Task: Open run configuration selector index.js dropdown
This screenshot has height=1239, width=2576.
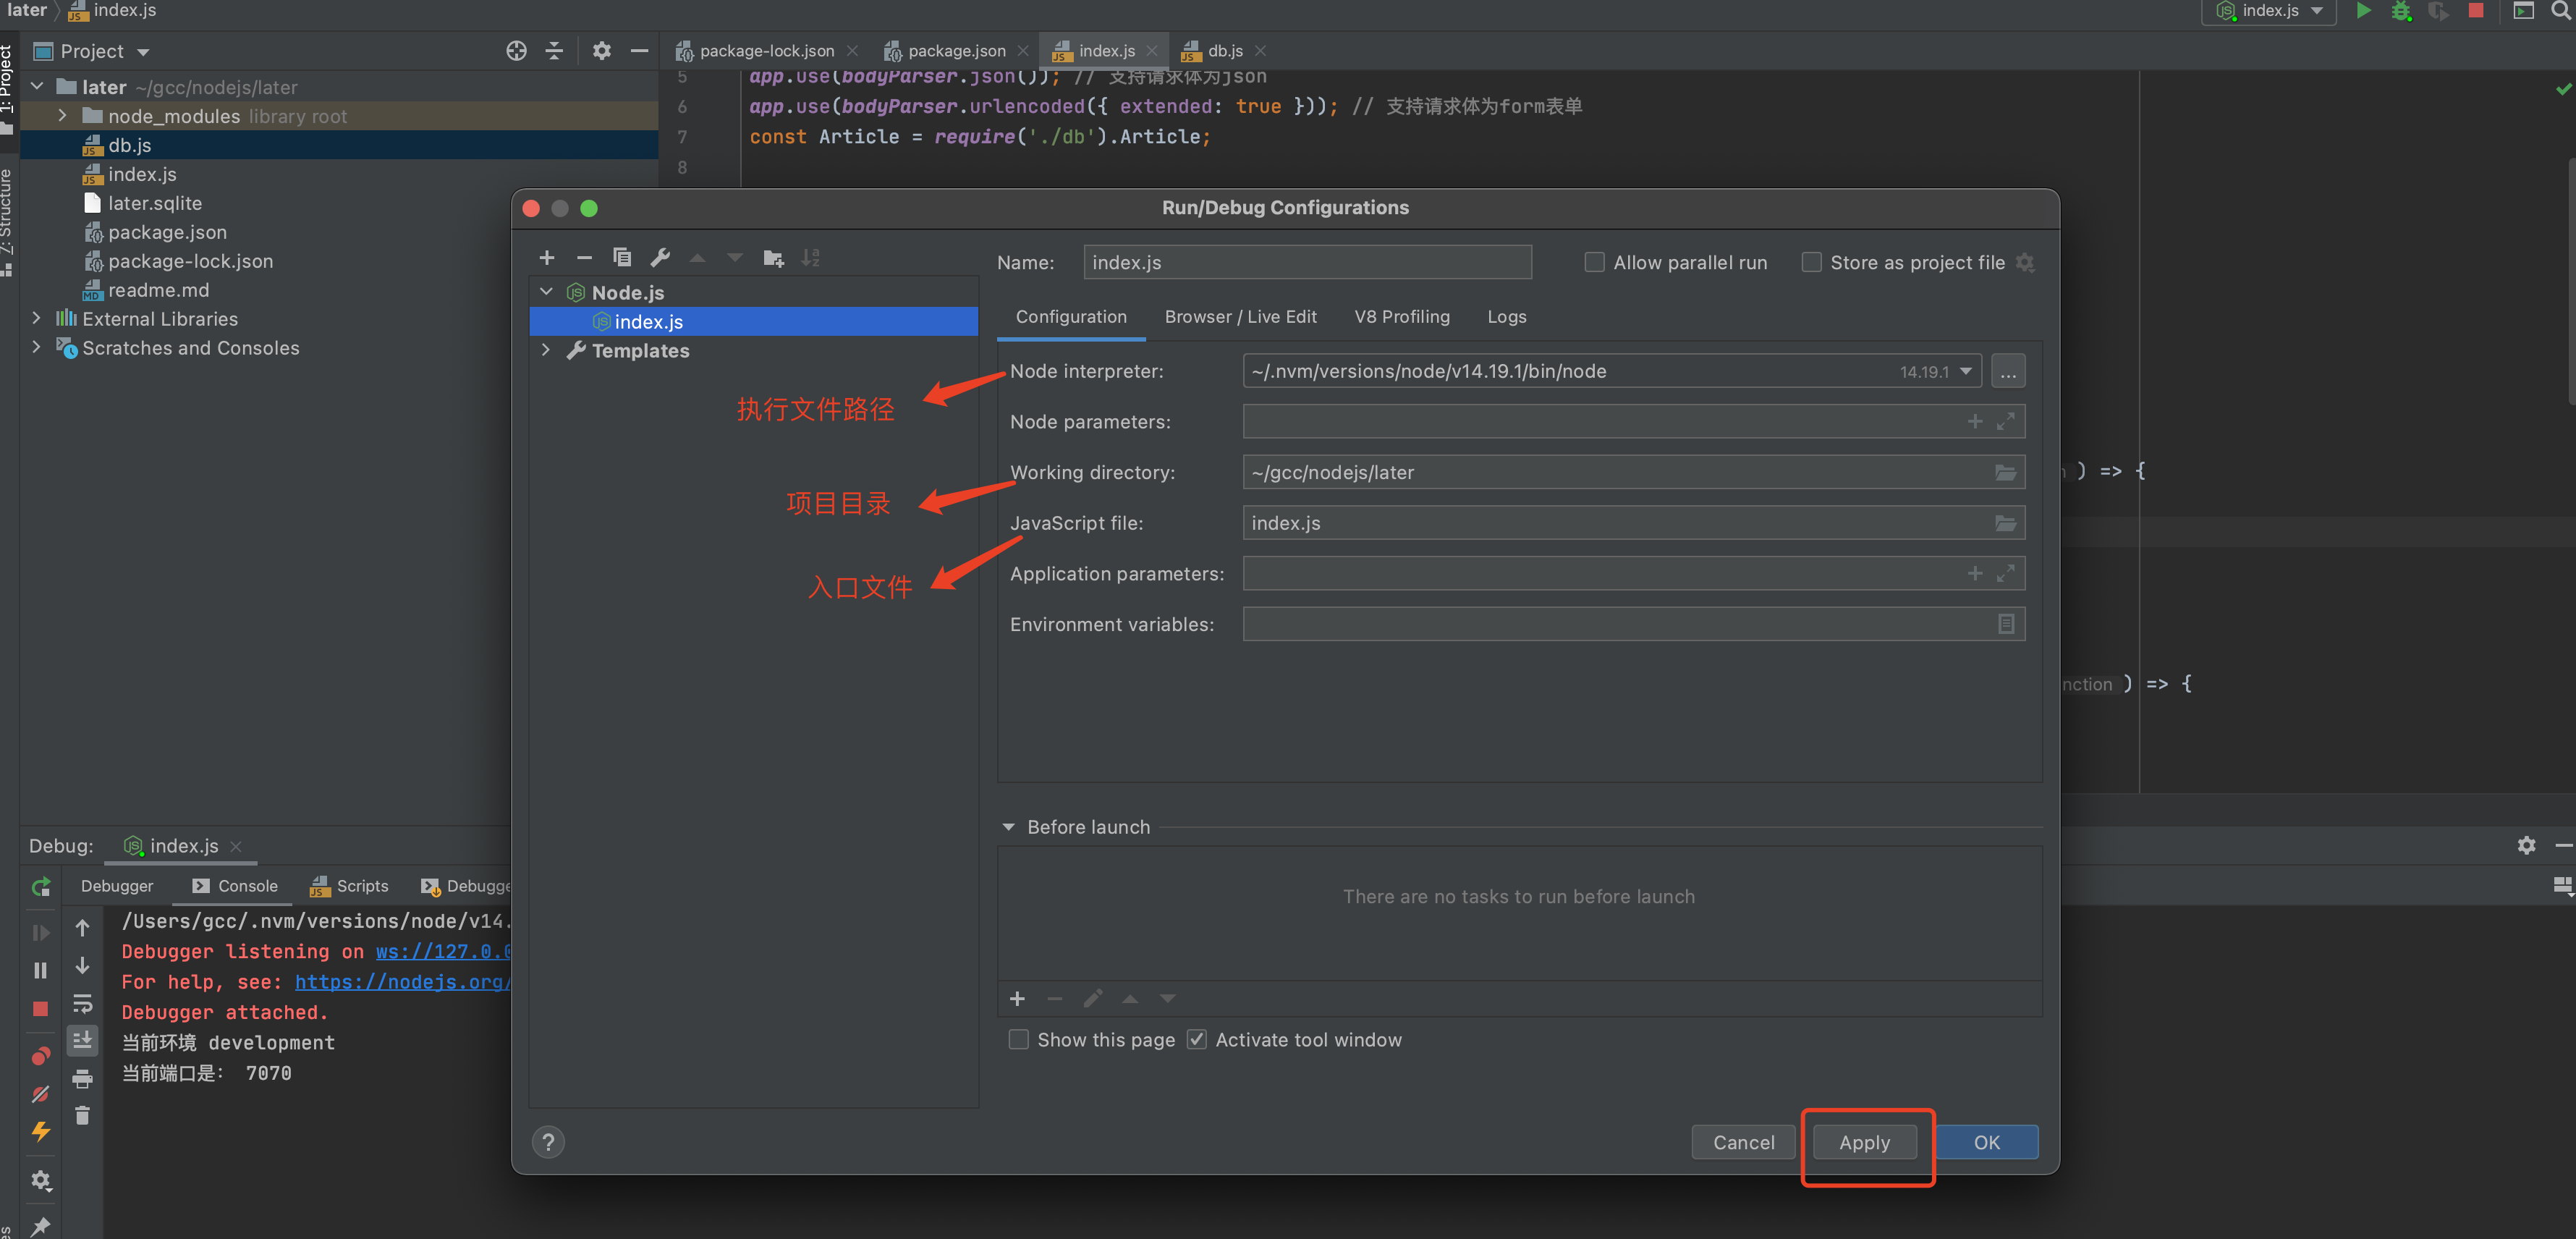Action: 2269,11
